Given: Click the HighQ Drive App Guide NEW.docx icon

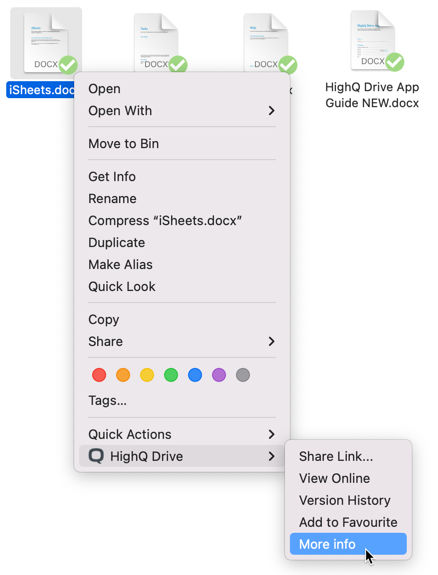Looking at the screenshot, I should (x=373, y=40).
